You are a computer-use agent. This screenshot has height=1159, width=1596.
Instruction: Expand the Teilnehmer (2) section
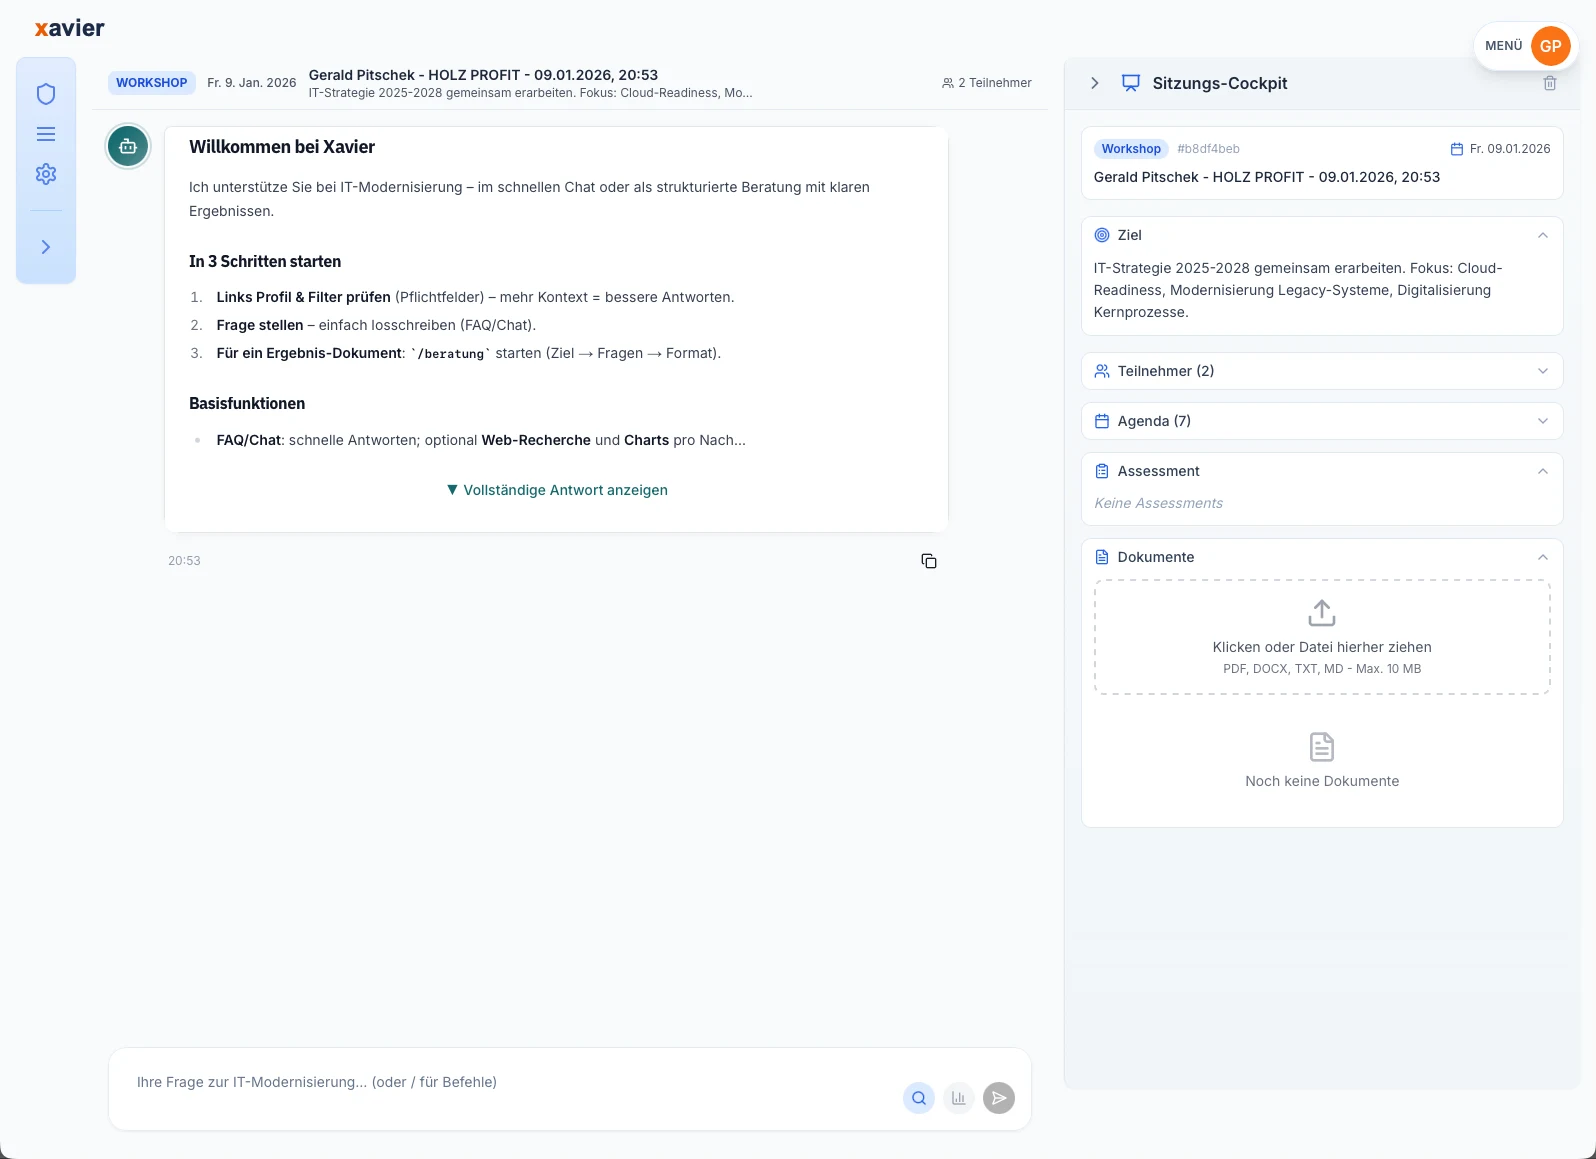click(1542, 371)
